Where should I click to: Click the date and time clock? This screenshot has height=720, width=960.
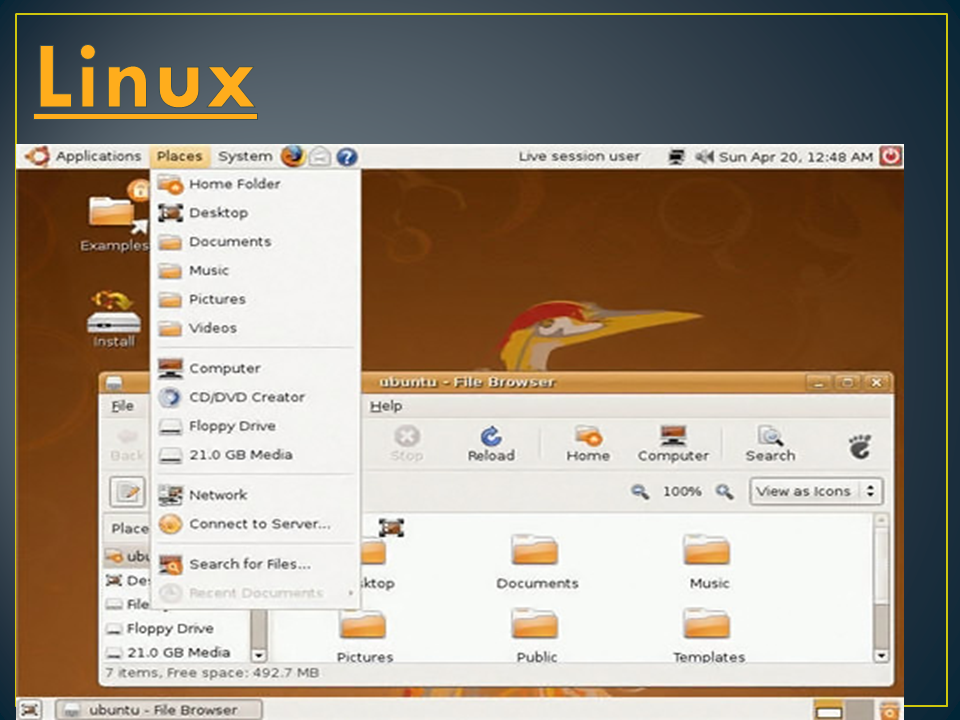(x=795, y=157)
